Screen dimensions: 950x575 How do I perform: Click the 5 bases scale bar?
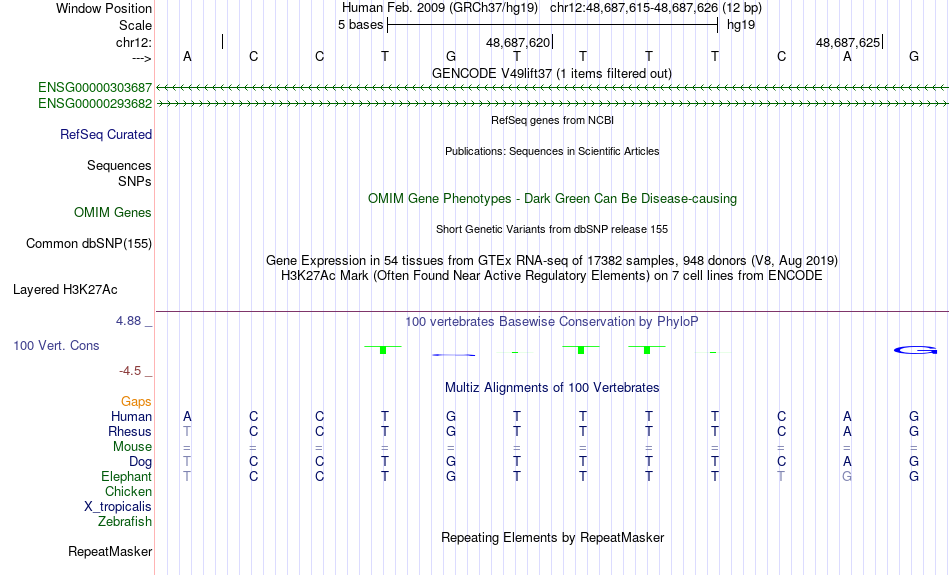coord(553,25)
